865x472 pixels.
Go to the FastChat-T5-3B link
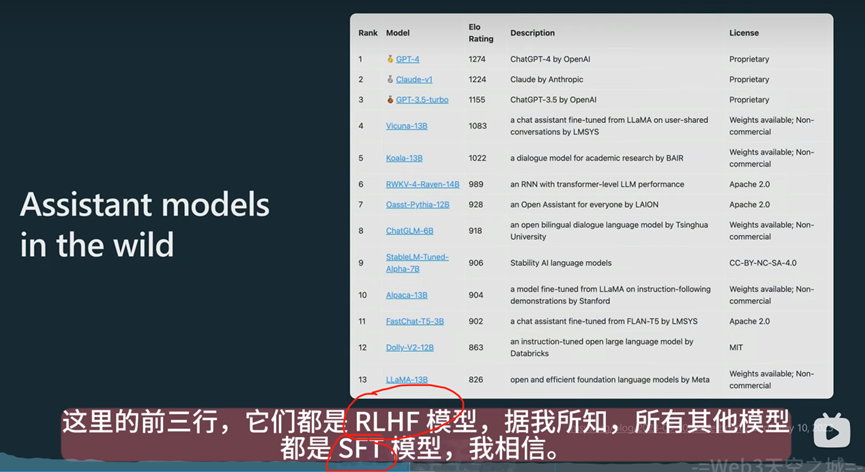[x=415, y=321]
